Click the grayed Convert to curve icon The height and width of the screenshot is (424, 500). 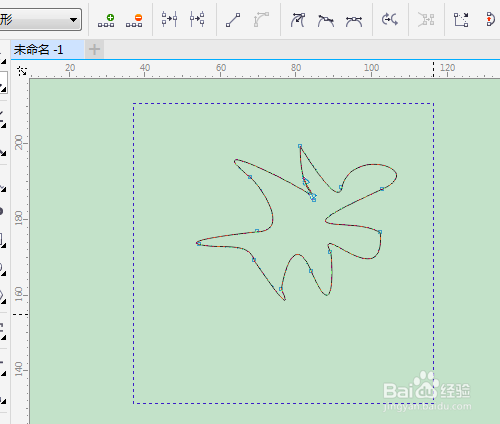pos(261,20)
